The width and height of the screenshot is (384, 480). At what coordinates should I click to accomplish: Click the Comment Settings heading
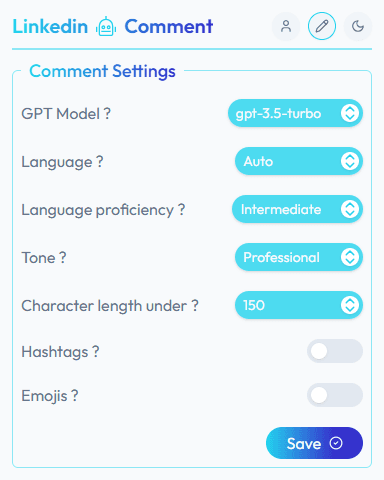point(102,71)
